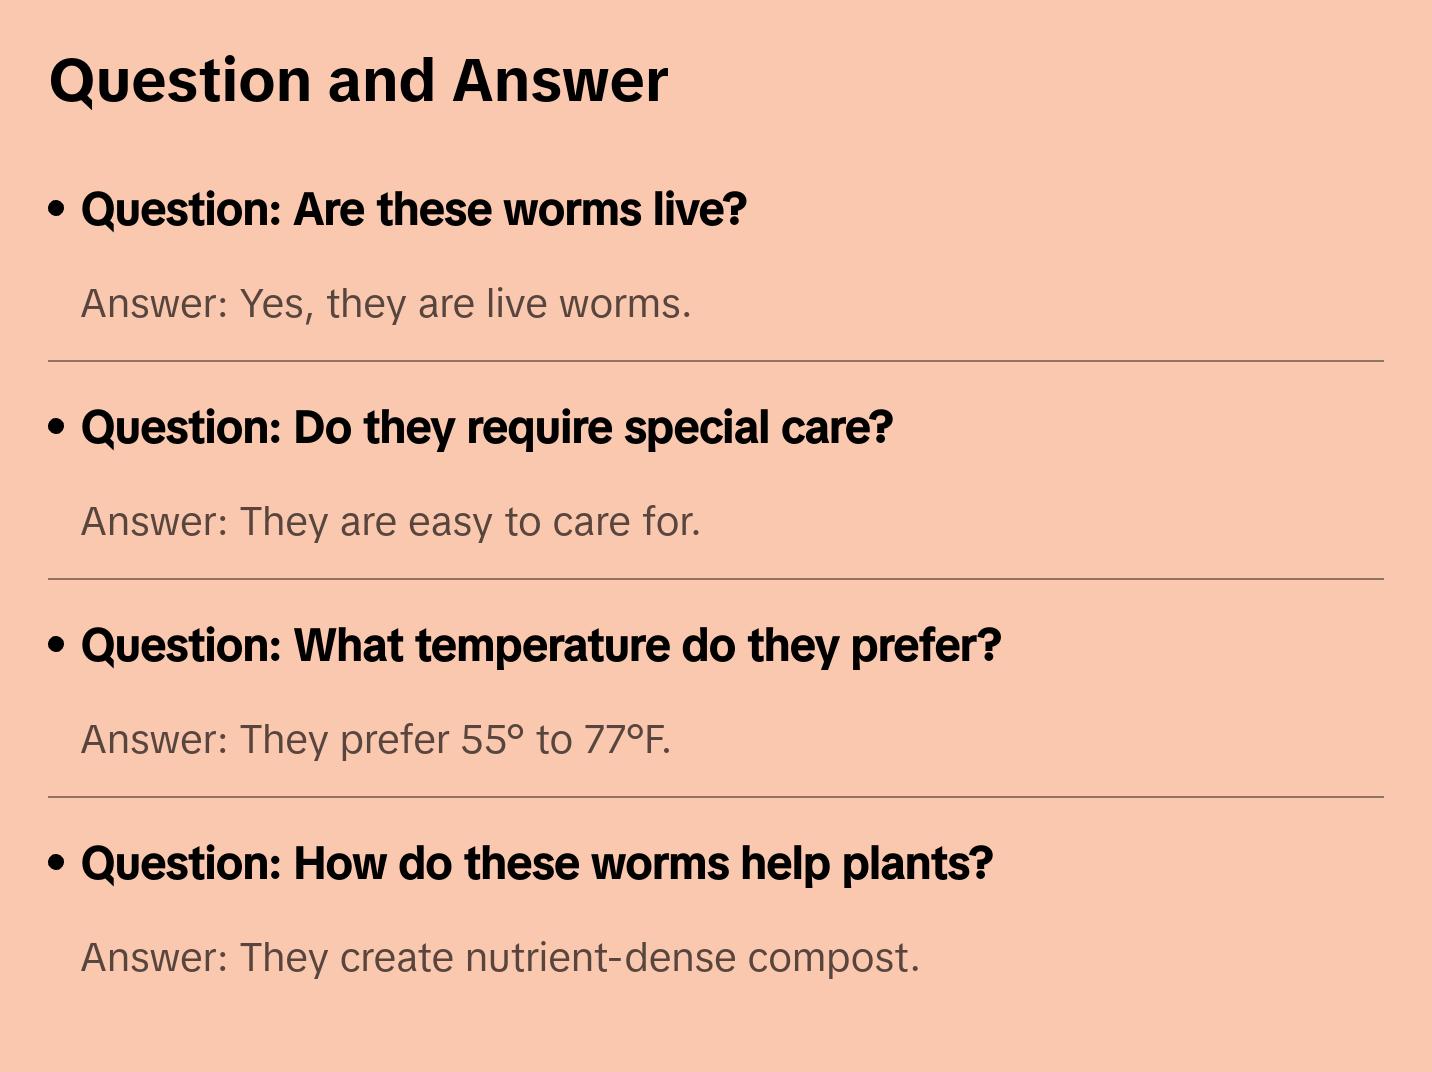Click the bullet before 'What temperature do they prefer?'
Viewport: 1432px width, 1072px height.
click(x=57, y=645)
